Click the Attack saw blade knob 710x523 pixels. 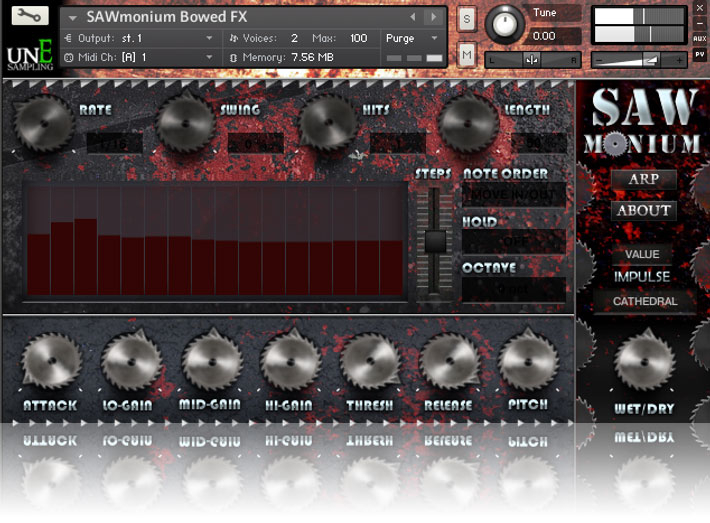click(x=49, y=361)
